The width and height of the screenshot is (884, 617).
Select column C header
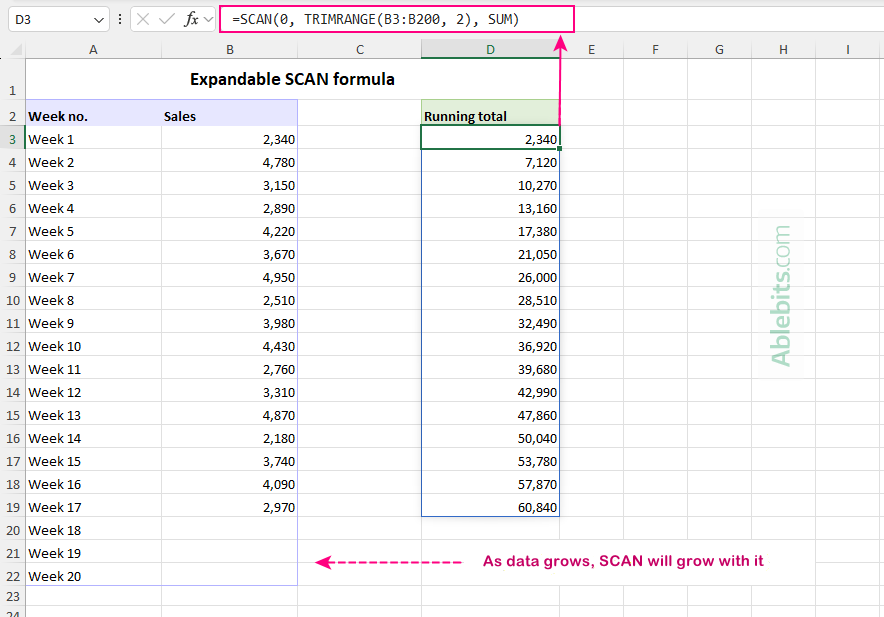pos(360,50)
